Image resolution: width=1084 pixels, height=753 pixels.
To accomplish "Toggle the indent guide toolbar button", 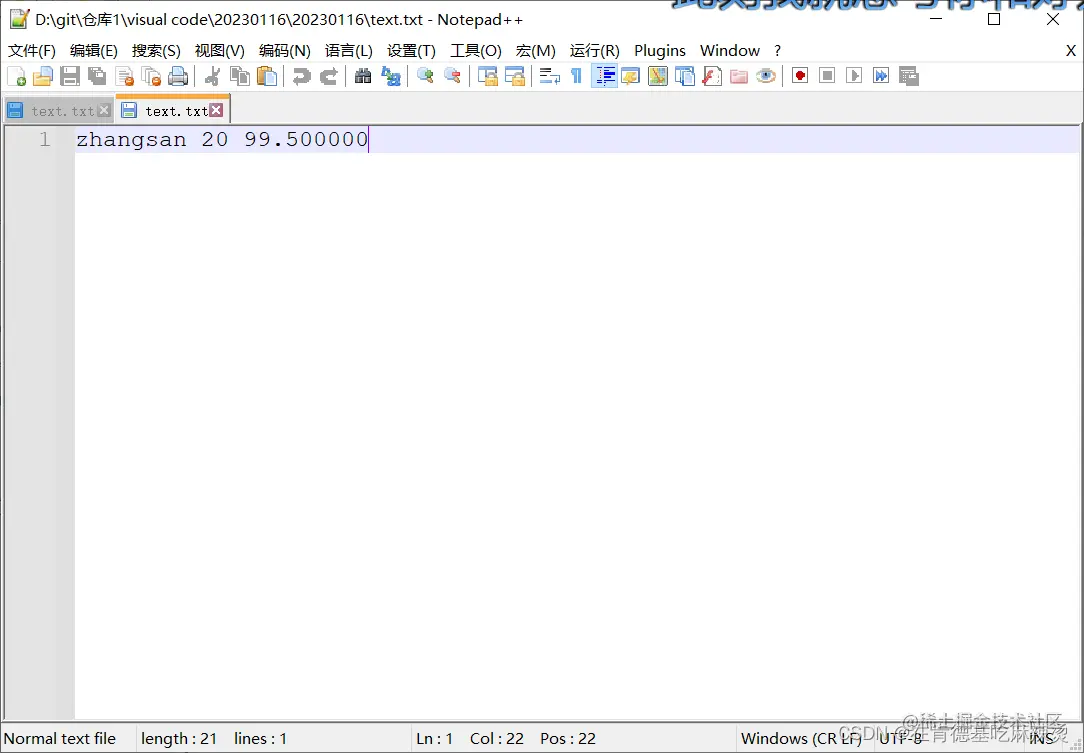I will (x=604, y=76).
